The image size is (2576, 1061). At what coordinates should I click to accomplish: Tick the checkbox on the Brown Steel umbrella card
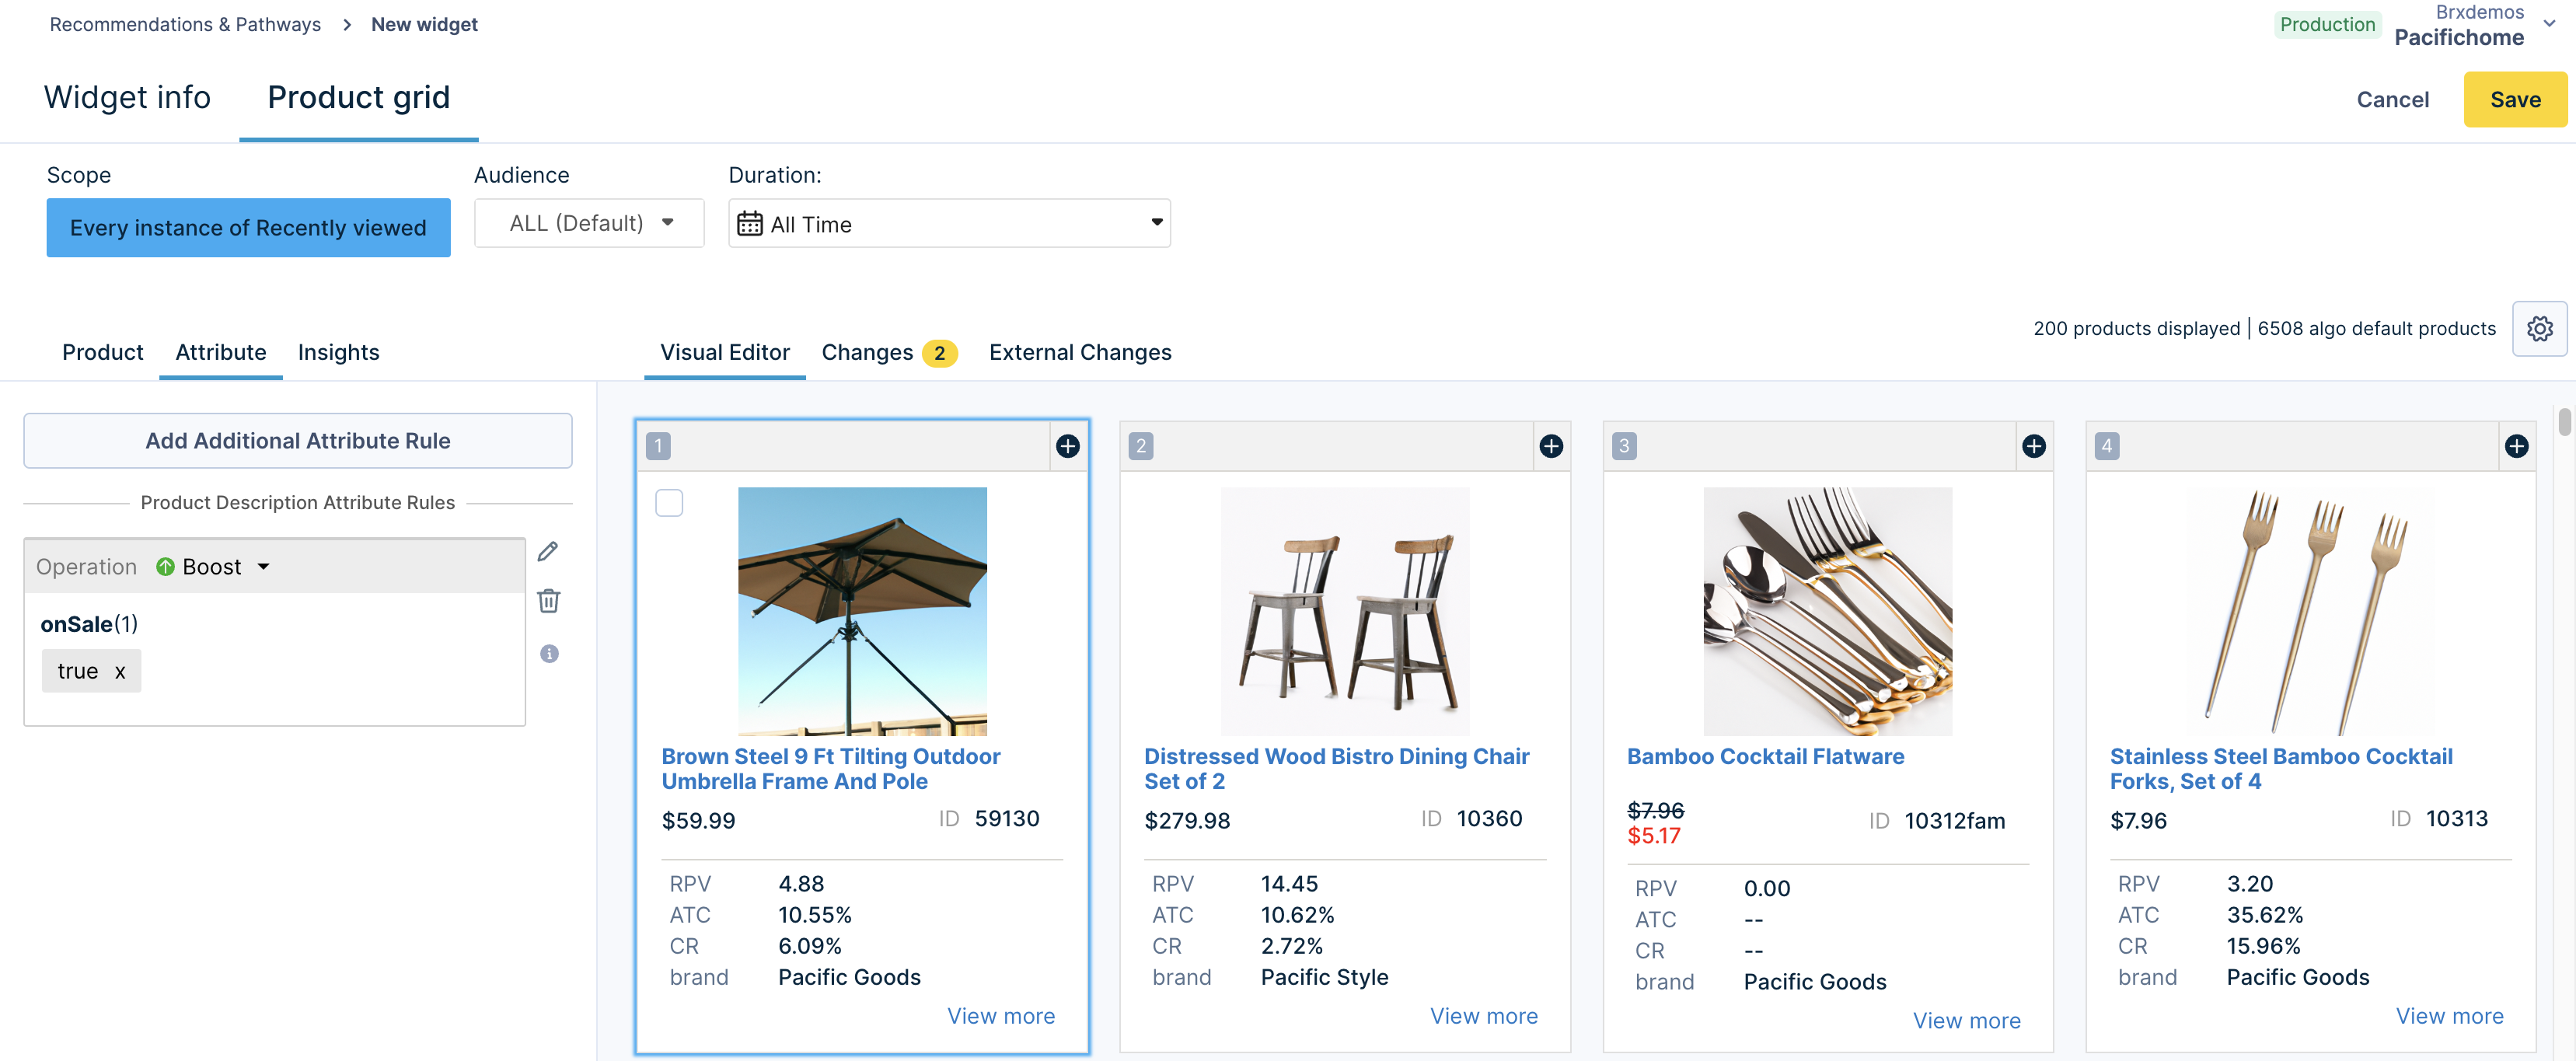click(669, 503)
